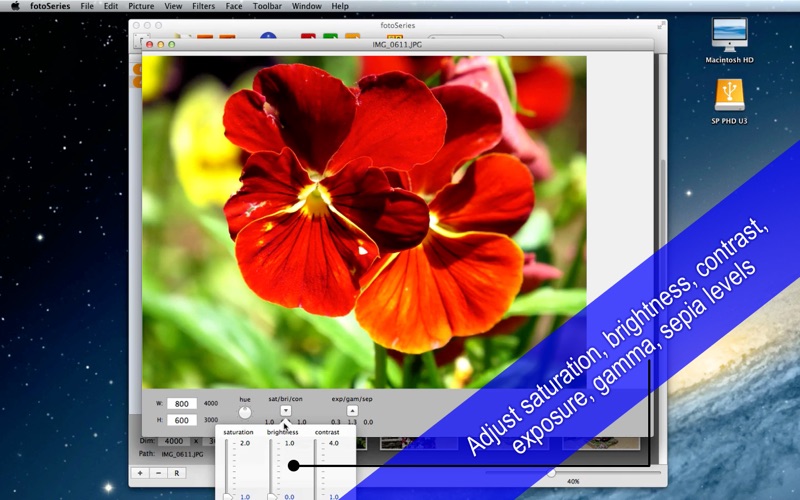The height and width of the screenshot is (500, 800).
Task: Click the Dim field showing 4000
Action: coord(173,441)
